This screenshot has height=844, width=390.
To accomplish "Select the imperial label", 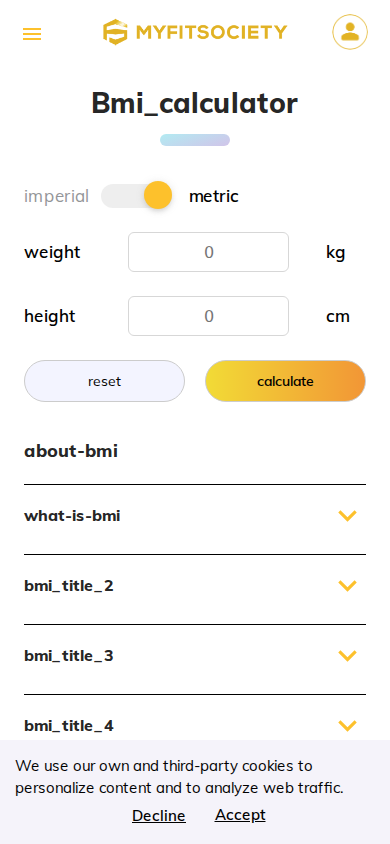I will click(x=56, y=196).
